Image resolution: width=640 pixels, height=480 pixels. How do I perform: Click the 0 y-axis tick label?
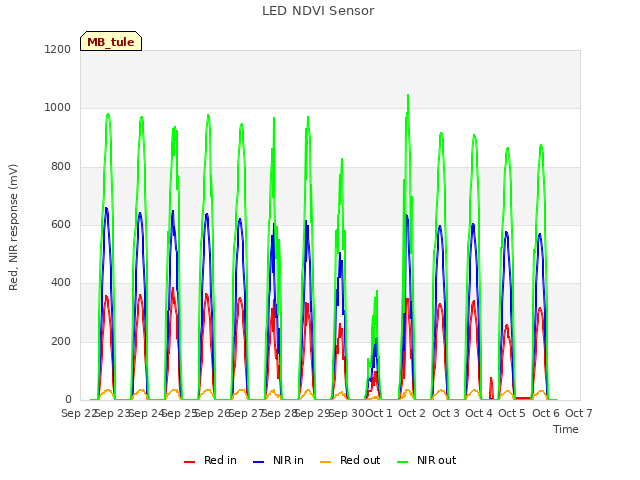pyautogui.click(x=68, y=399)
